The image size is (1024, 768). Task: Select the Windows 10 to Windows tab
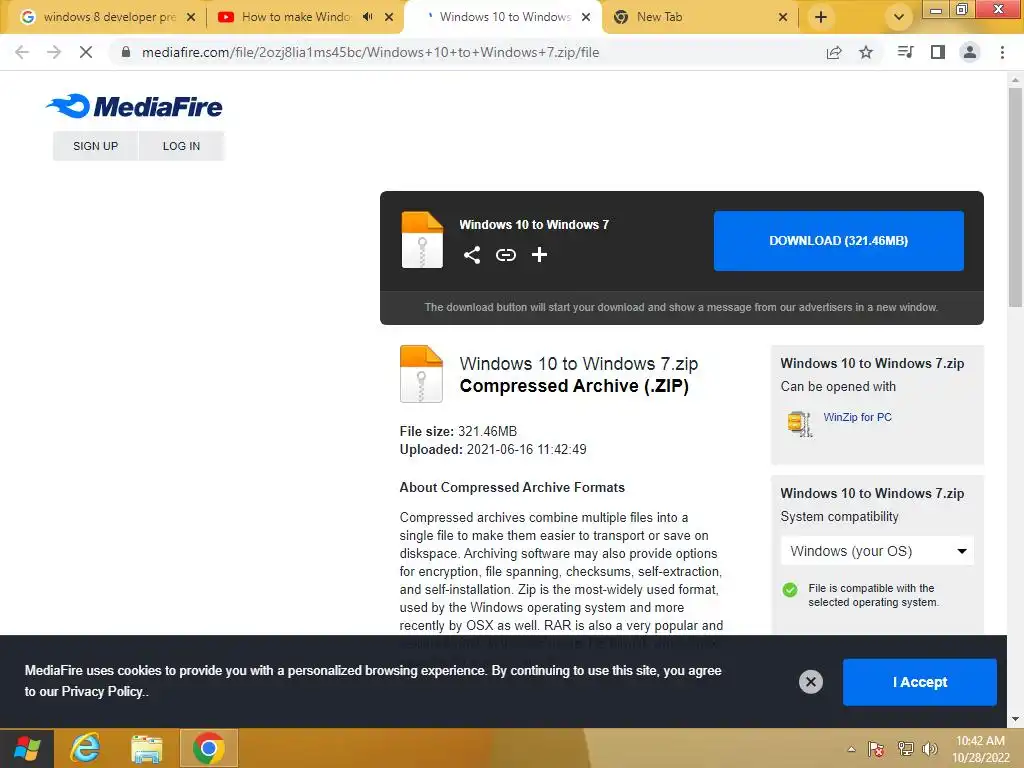504,17
